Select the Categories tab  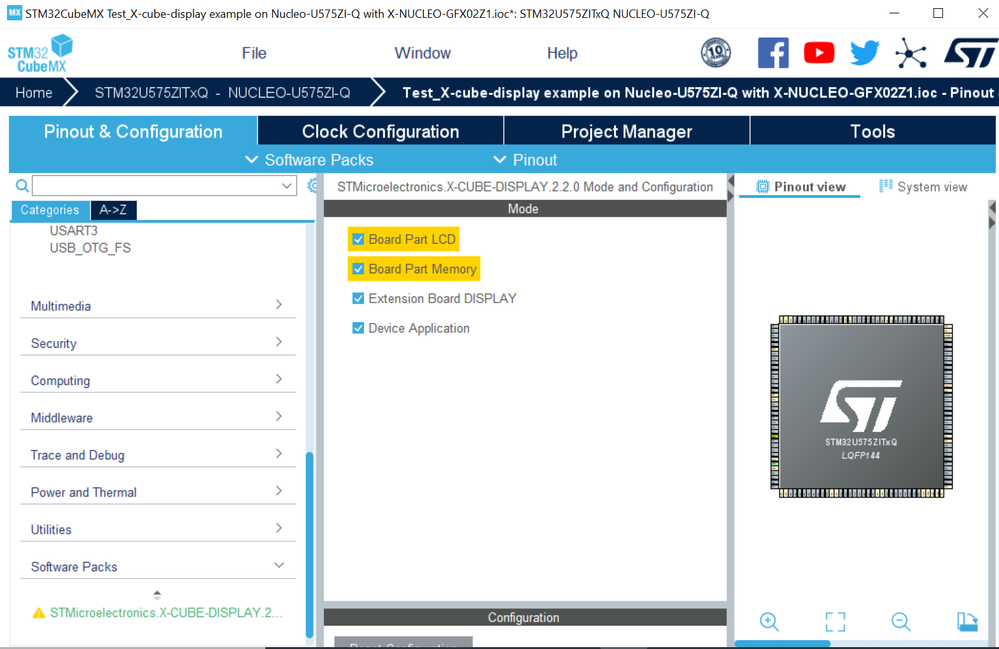coord(50,210)
